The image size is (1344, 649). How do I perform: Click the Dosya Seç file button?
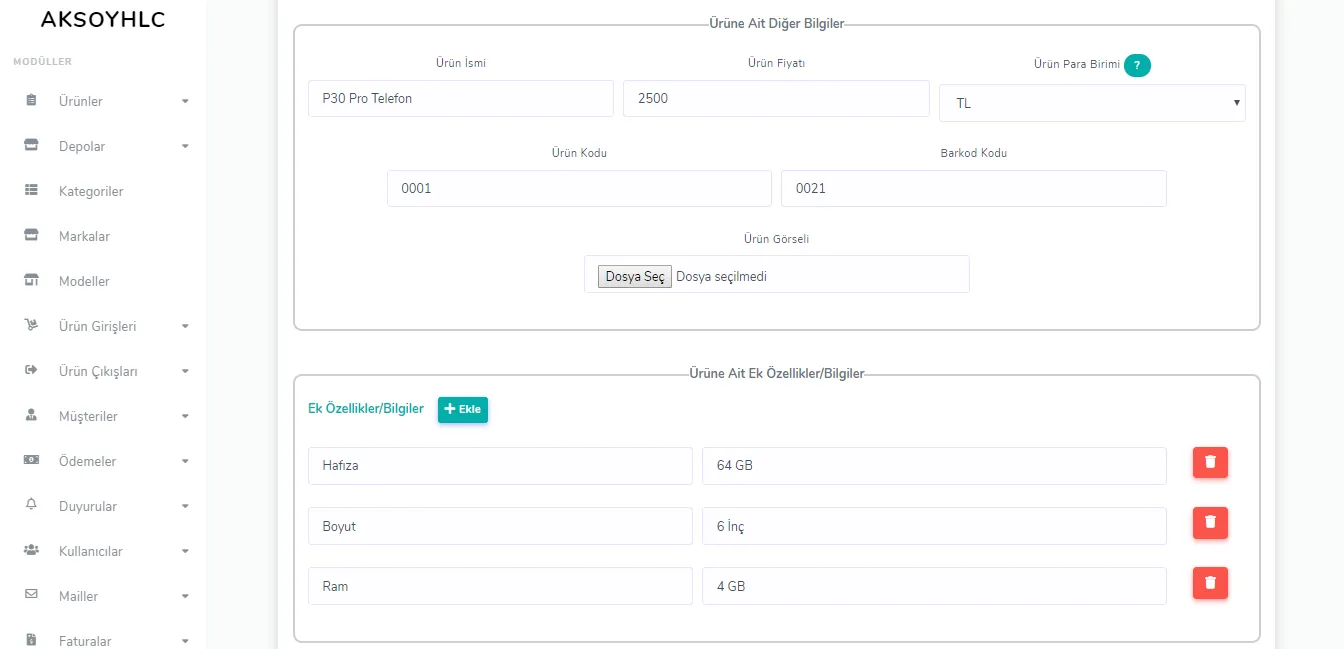coord(635,277)
